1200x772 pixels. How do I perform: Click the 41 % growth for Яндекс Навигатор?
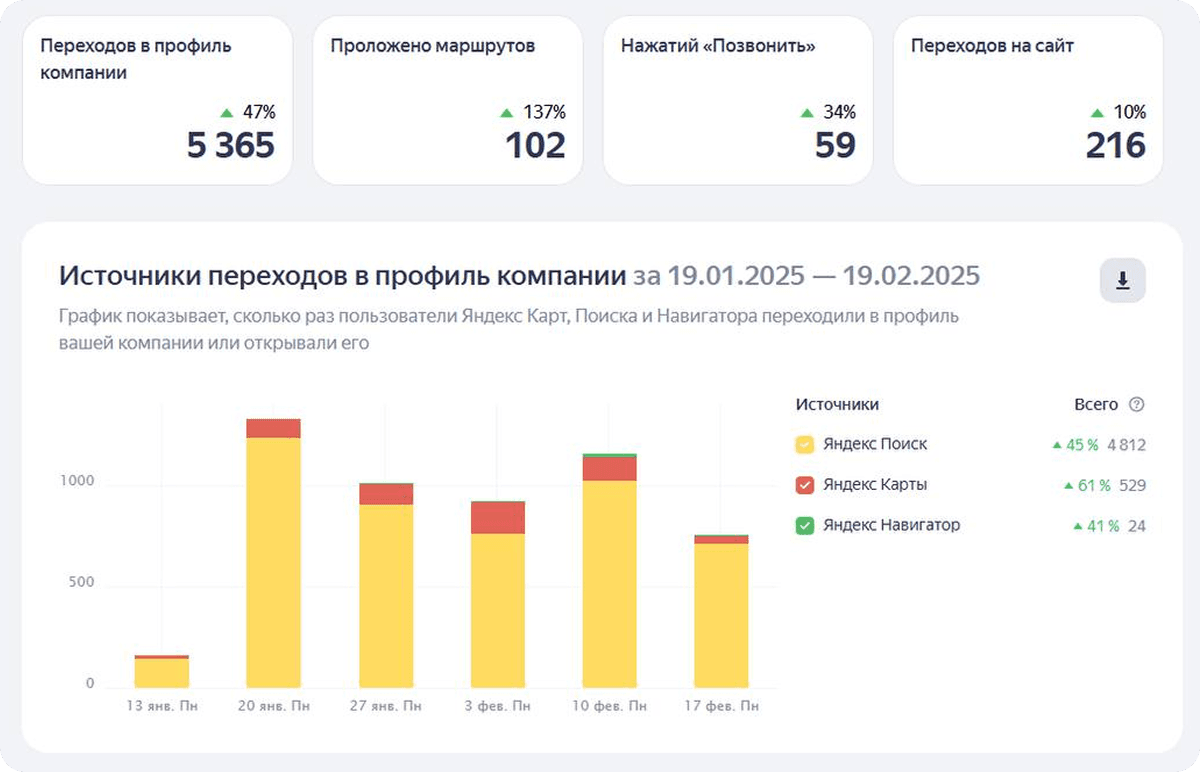click(1096, 526)
